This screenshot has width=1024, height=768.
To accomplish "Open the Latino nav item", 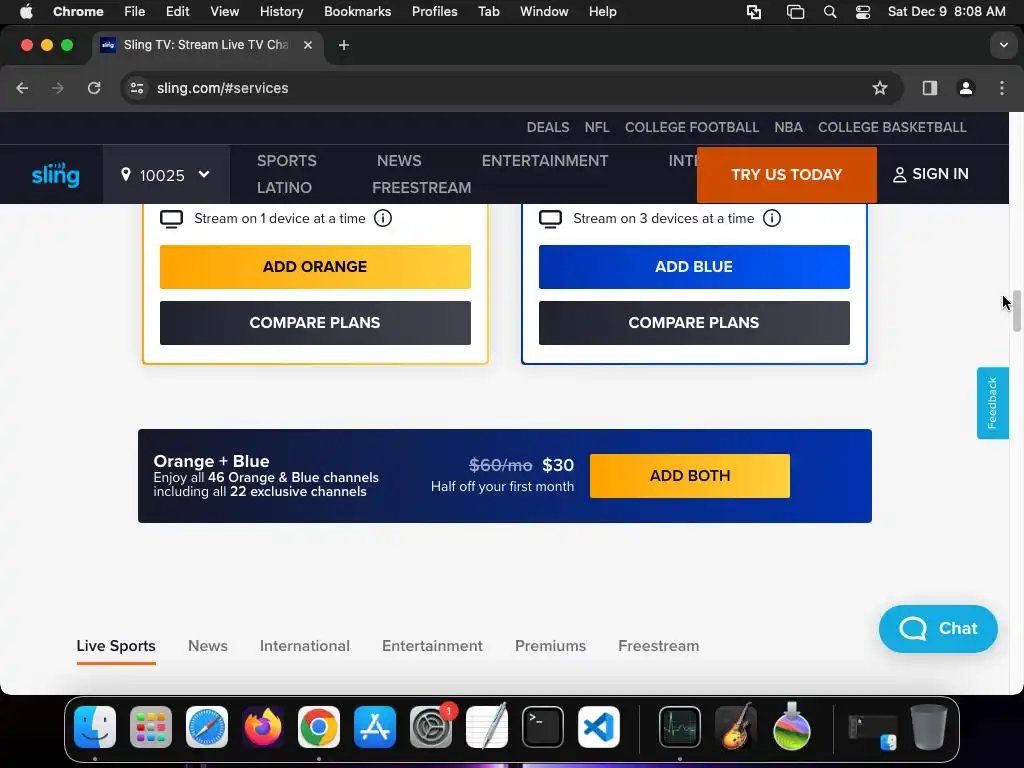I will click(284, 188).
